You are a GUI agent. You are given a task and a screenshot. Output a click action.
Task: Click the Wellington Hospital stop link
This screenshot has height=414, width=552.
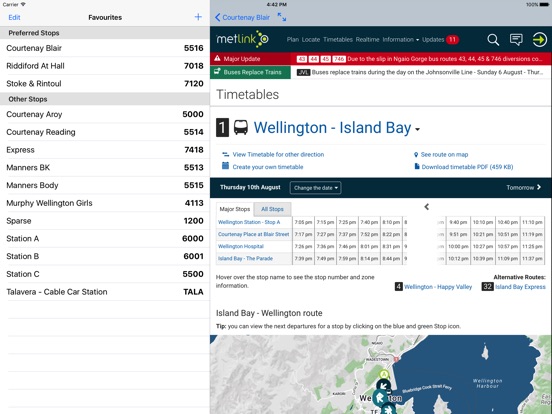tap(241, 246)
